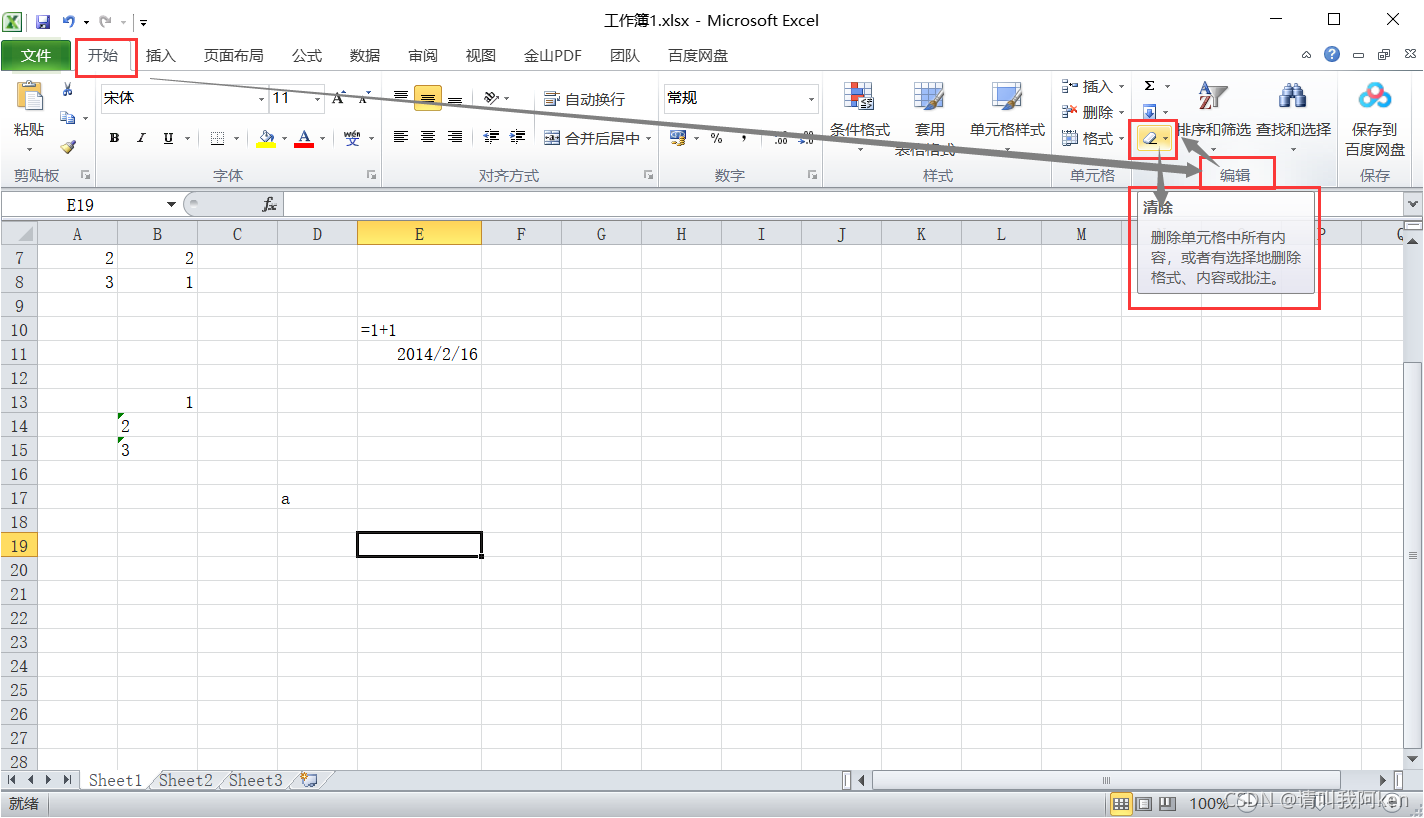Toggle Underline formatting
The height and width of the screenshot is (818, 1424).
tap(168, 139)
